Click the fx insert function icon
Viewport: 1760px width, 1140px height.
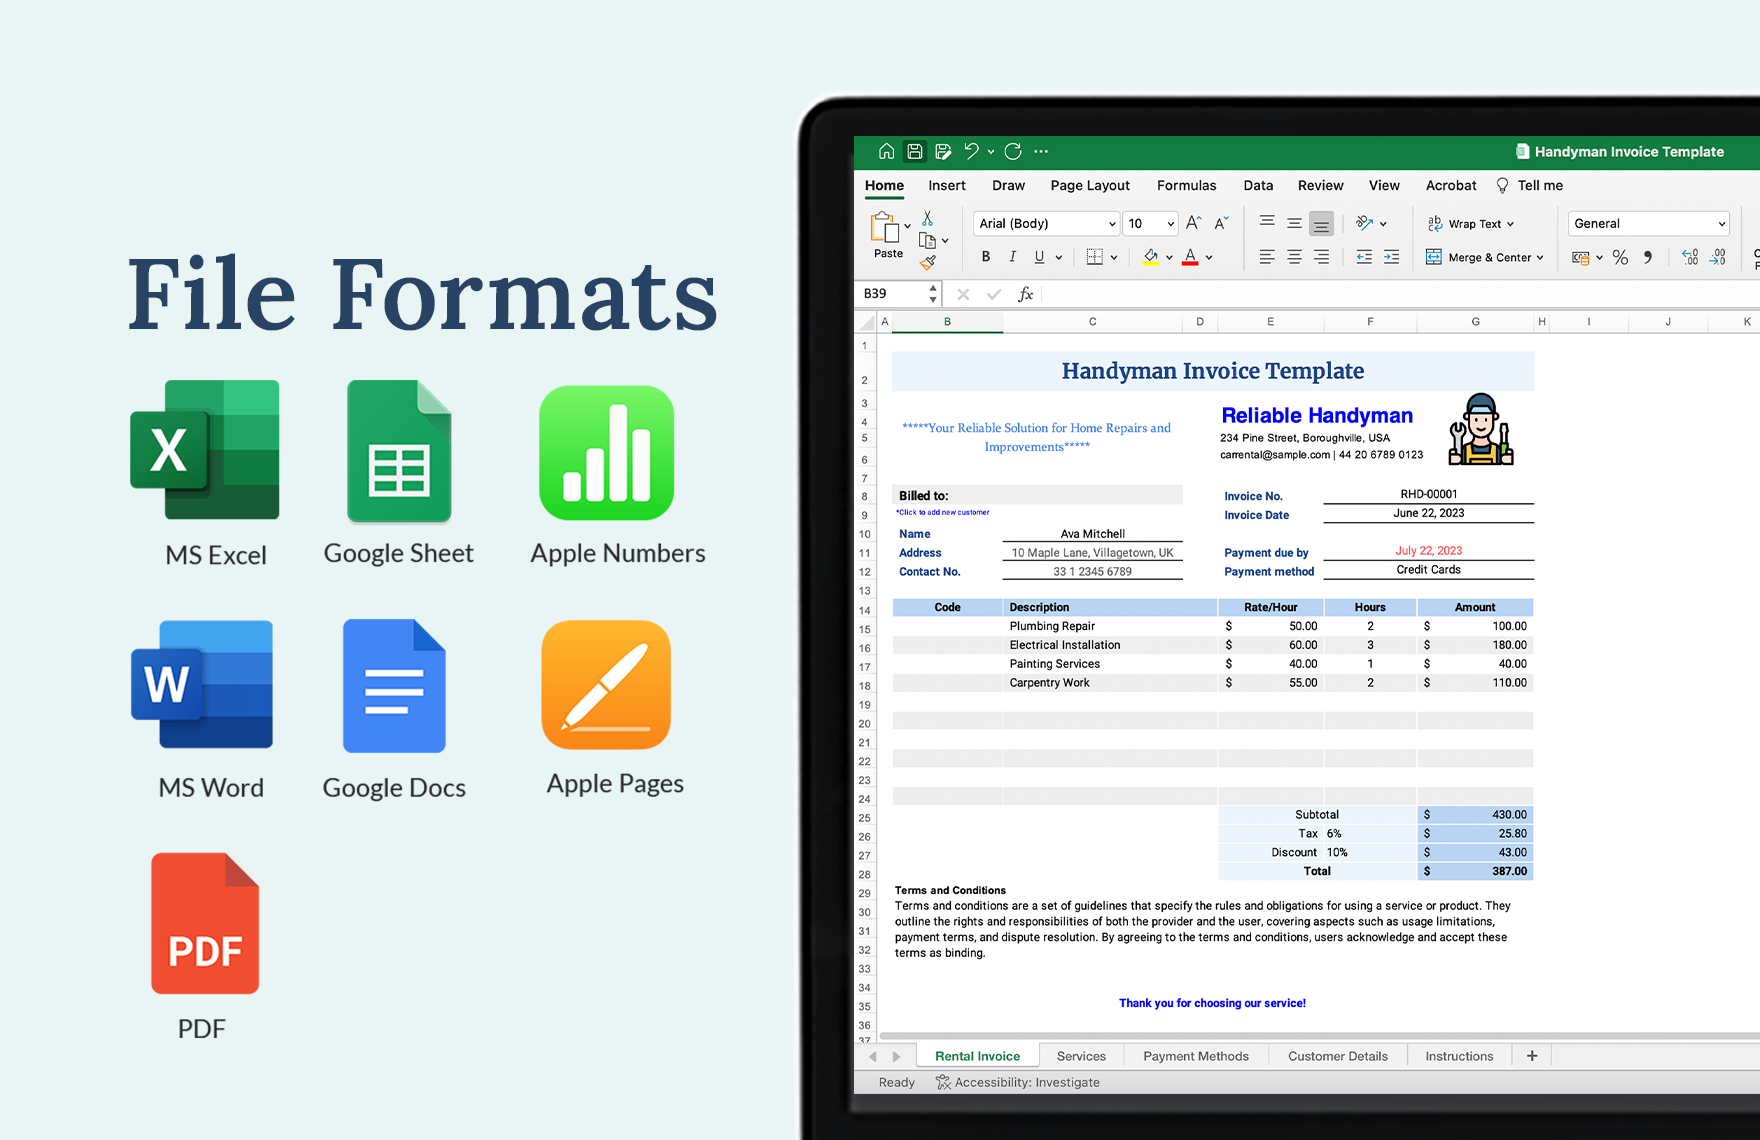[1025, 294]
